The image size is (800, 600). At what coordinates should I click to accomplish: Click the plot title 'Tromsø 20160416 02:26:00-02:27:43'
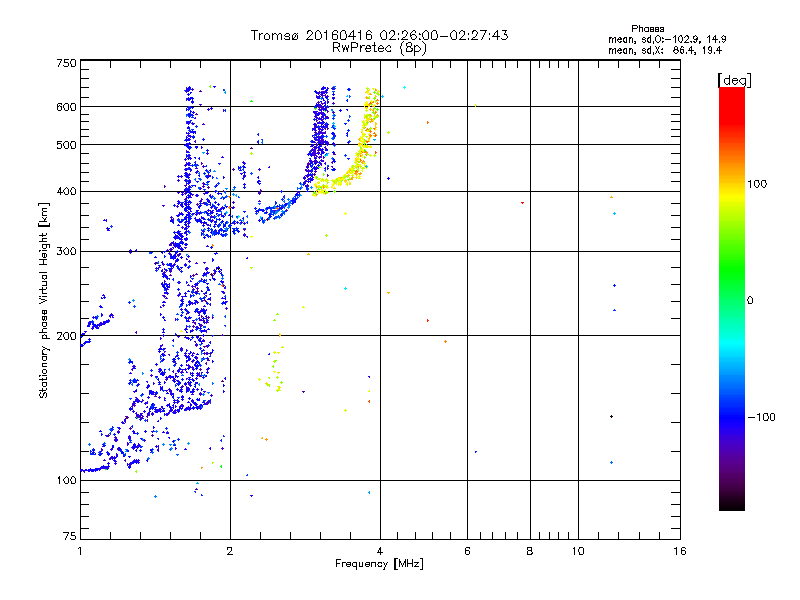coord(380,35)
